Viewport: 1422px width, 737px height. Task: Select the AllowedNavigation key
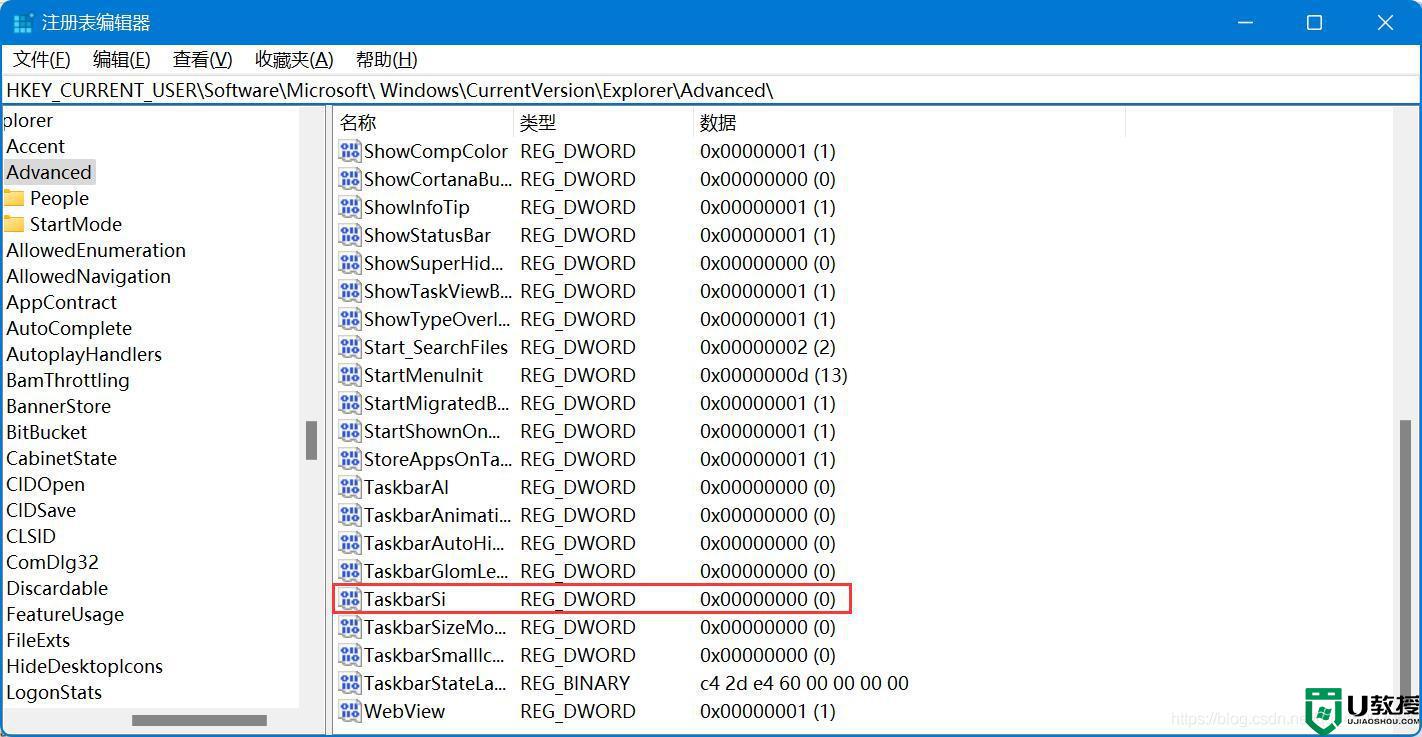[89, 276]
